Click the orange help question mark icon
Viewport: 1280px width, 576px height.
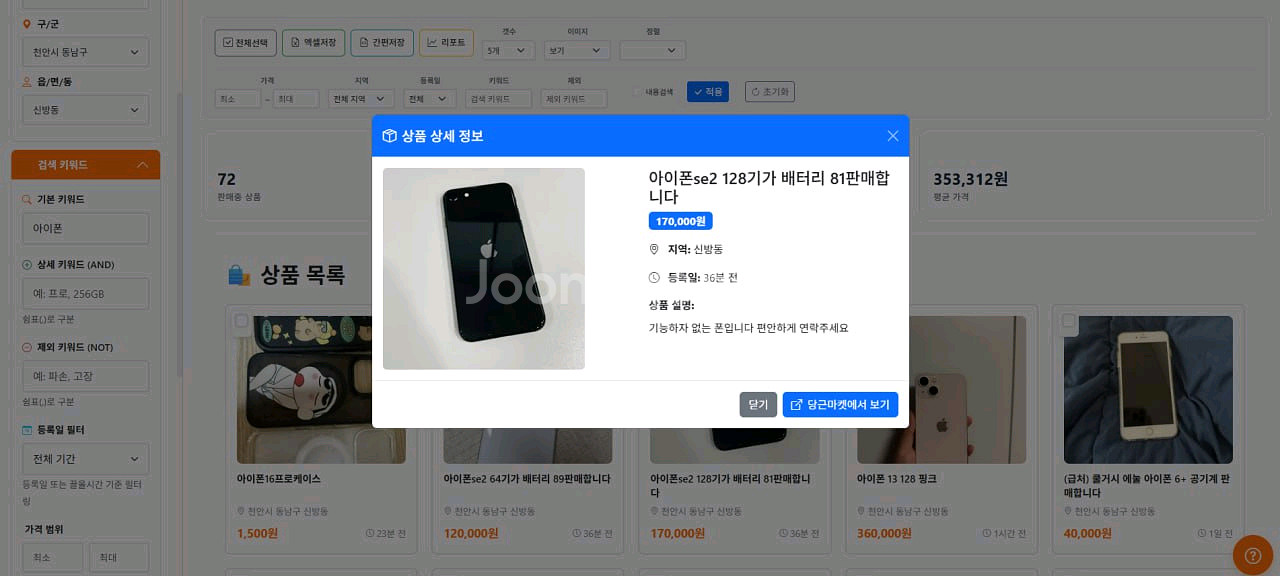coord(1252,555)
